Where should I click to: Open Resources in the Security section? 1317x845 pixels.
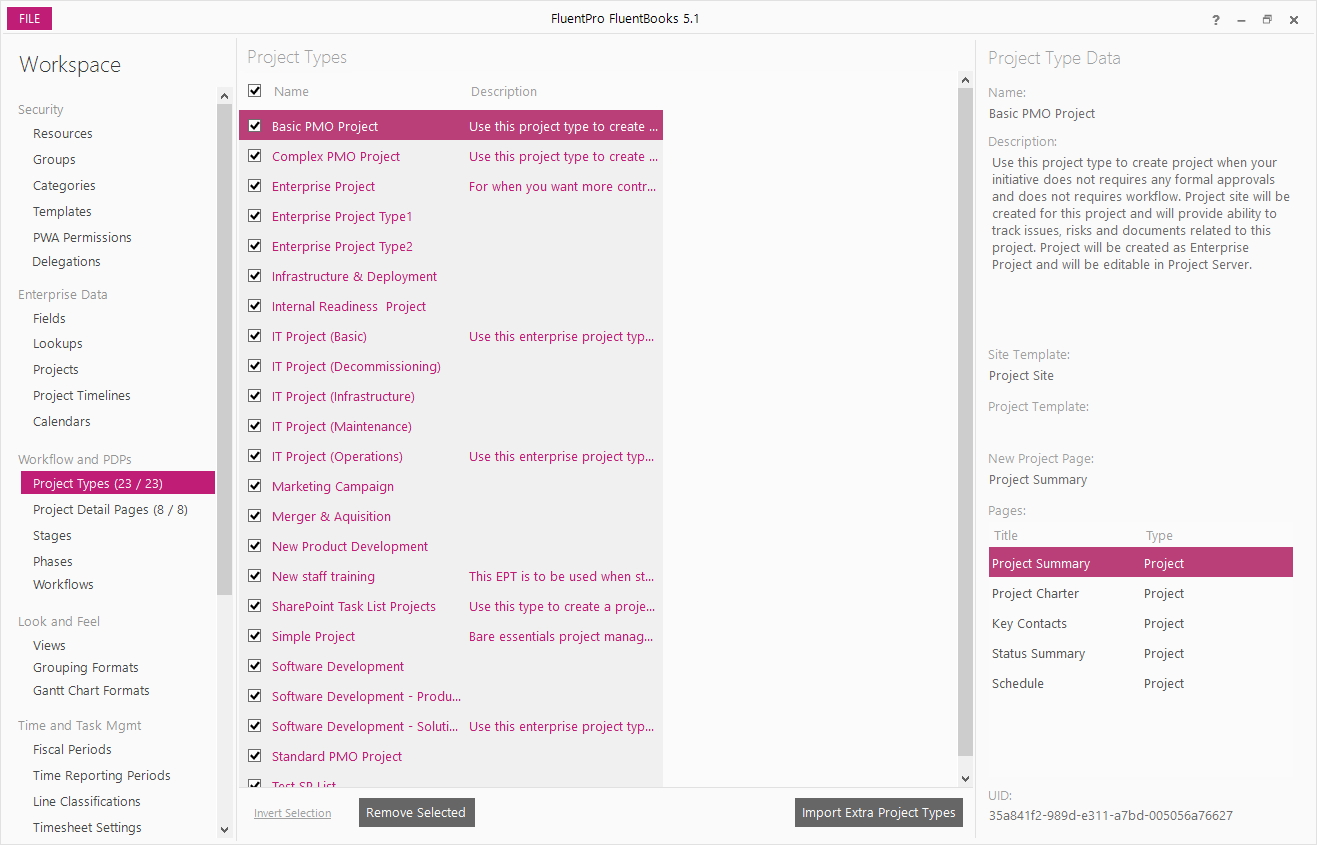(x=63, y=134)
